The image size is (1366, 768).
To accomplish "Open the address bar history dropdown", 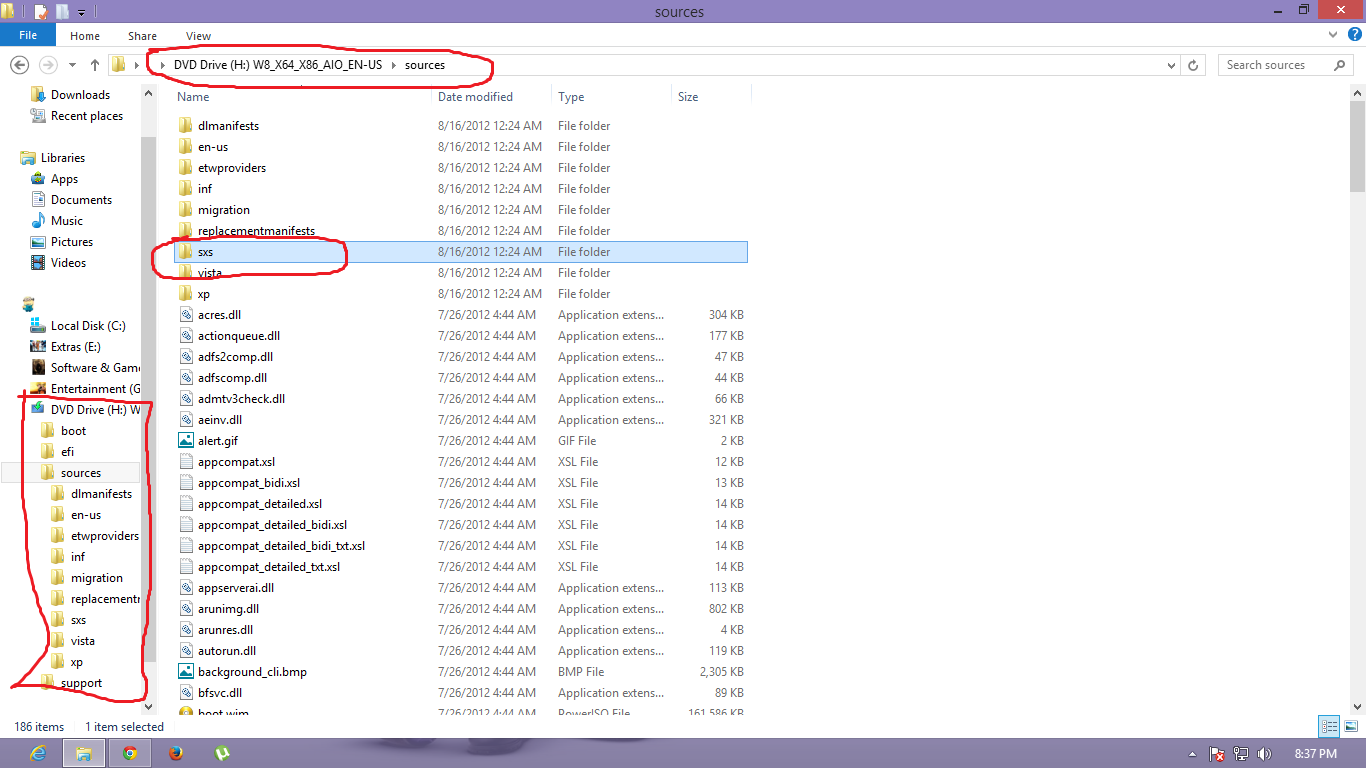I will (x=1172, y=65).
